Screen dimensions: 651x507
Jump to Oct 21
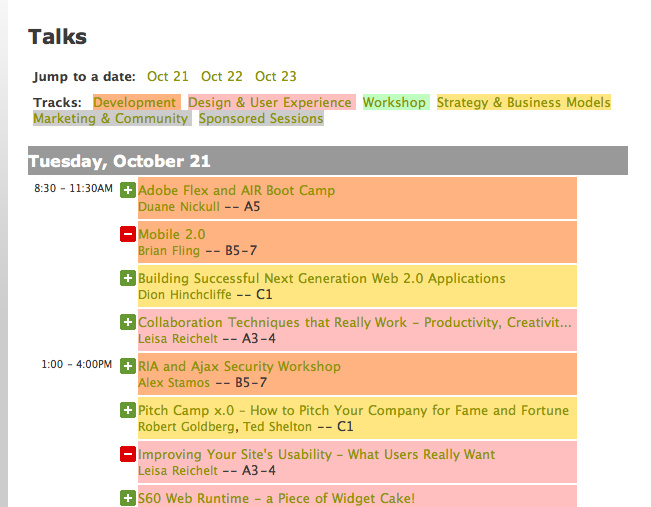click(168, 76)
